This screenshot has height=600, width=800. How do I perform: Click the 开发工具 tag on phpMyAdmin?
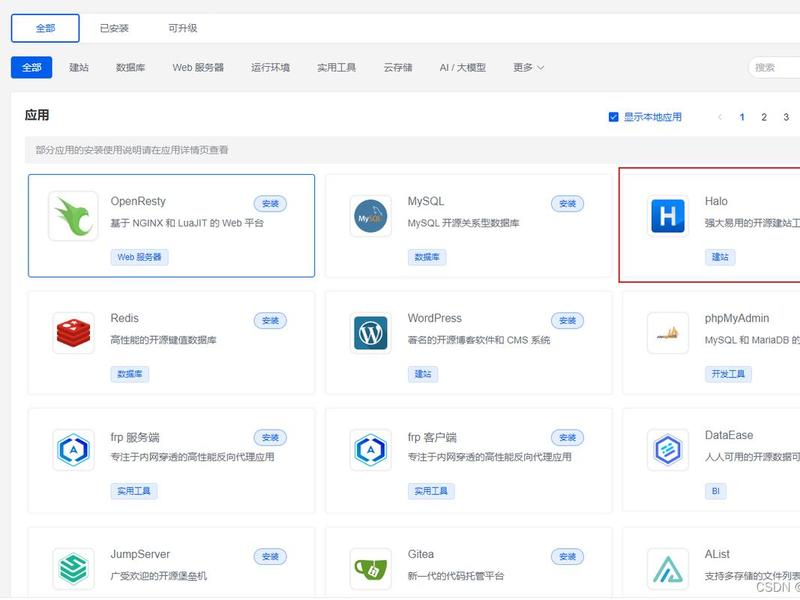[x=729, y=374]
